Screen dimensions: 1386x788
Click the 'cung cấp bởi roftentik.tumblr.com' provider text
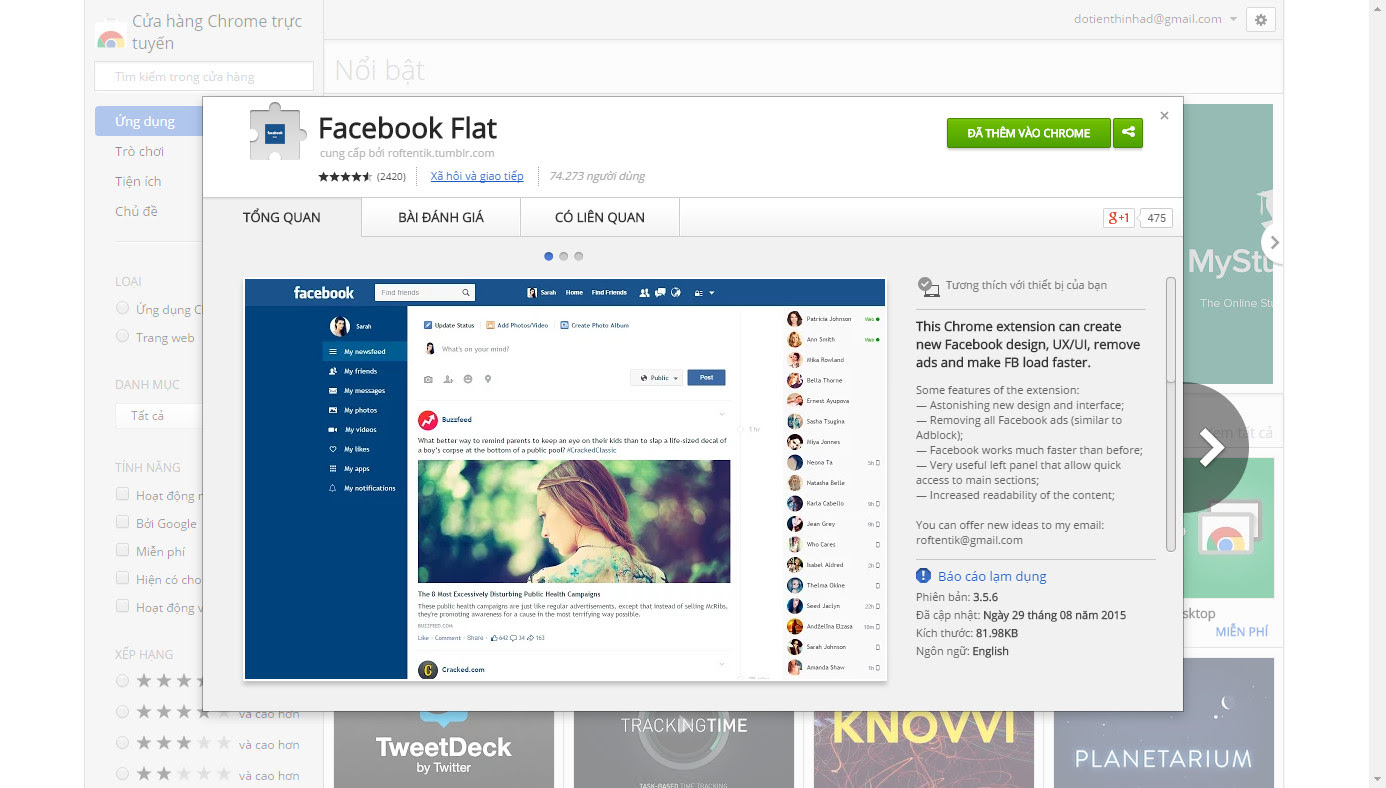[407, 153]
